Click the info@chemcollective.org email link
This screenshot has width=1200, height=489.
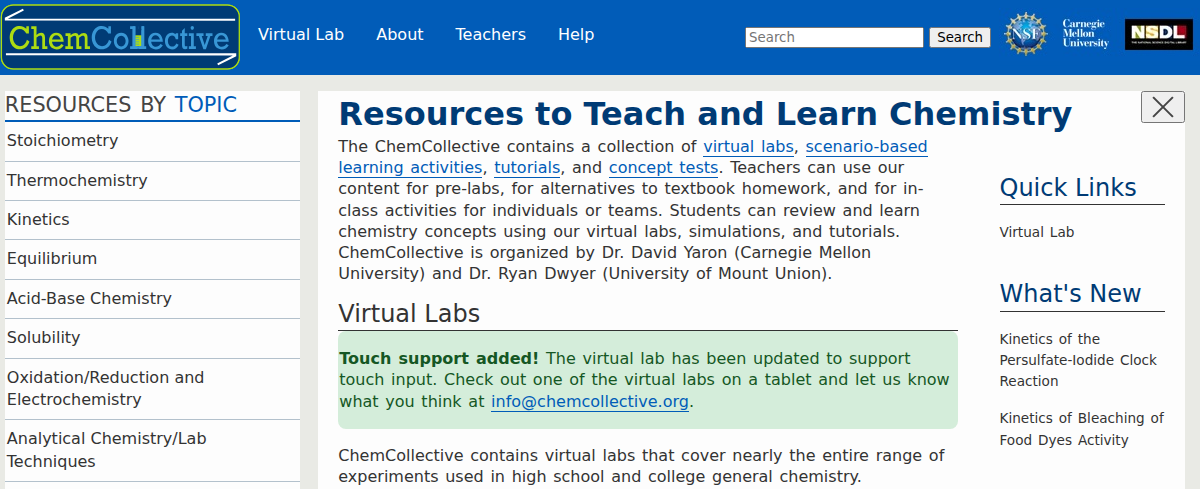pos(590,402)
